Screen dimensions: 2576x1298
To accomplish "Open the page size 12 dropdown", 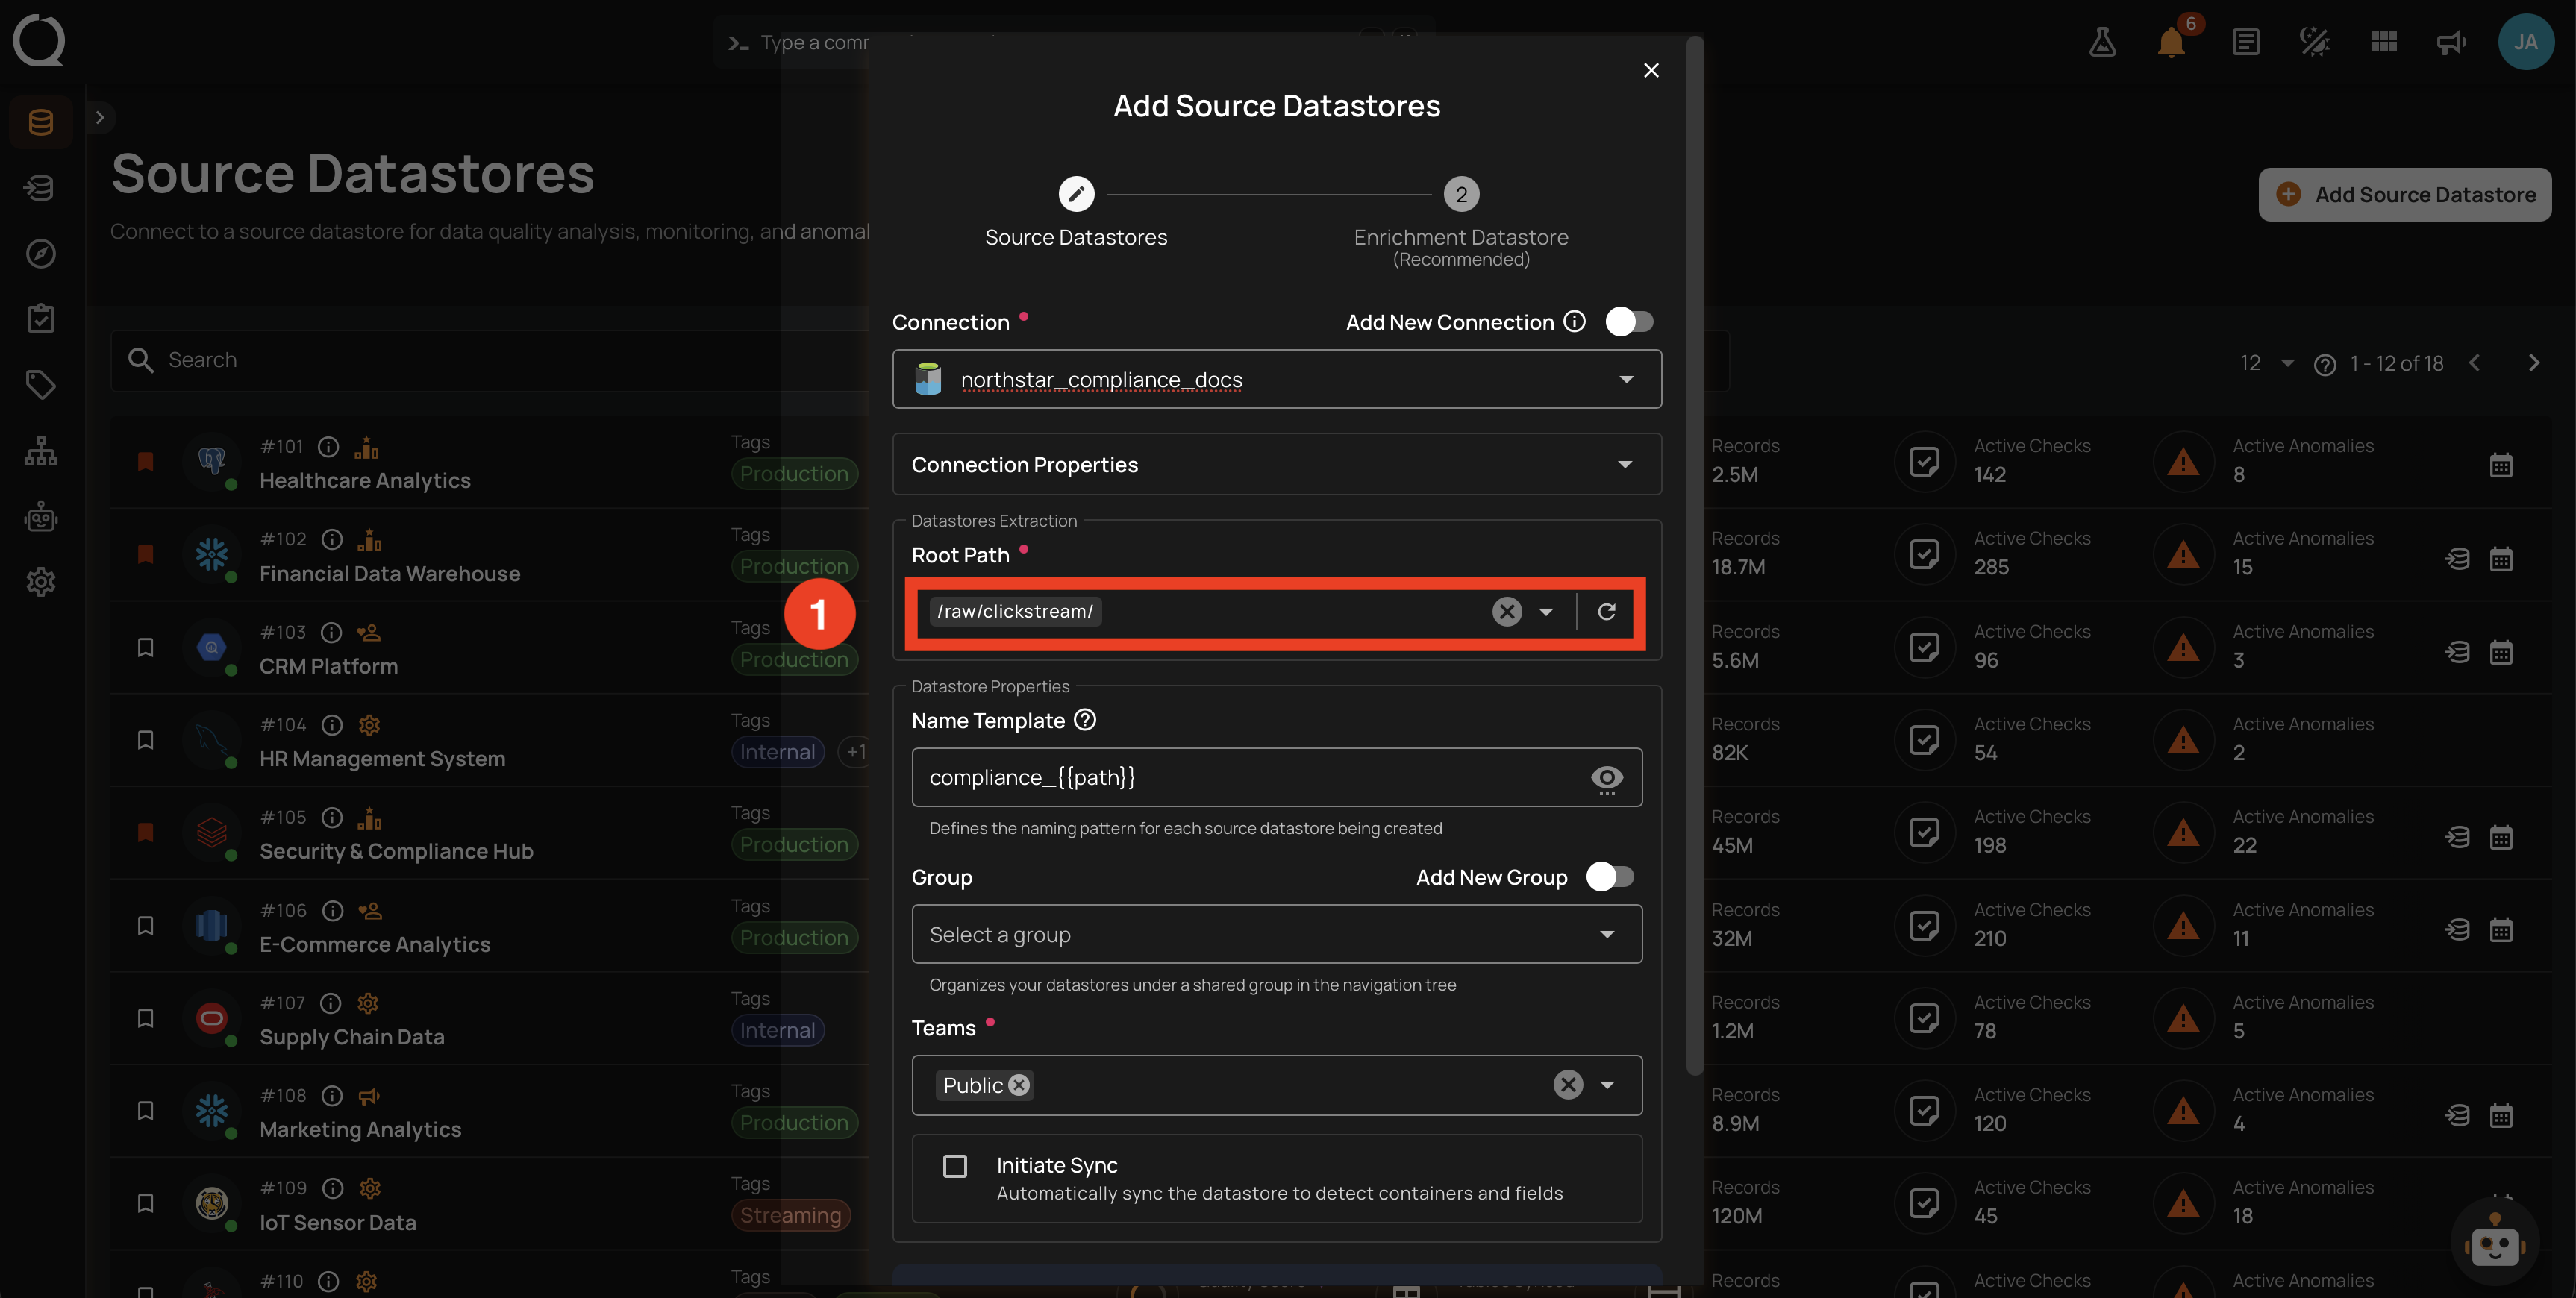I will click(2266, 363).
